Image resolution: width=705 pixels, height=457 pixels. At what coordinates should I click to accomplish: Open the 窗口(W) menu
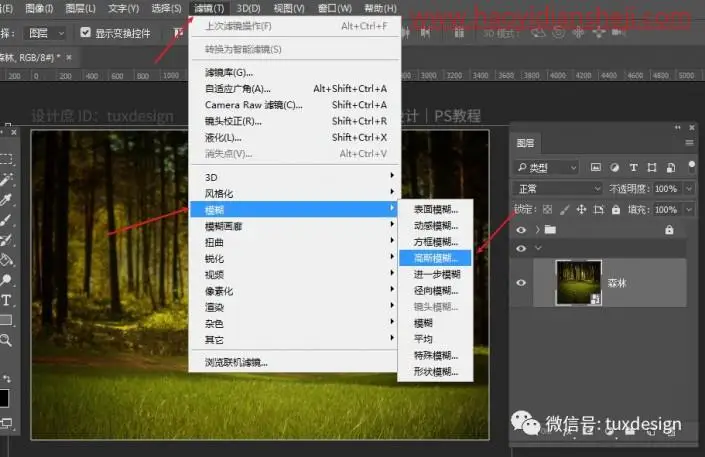(335, 8)
